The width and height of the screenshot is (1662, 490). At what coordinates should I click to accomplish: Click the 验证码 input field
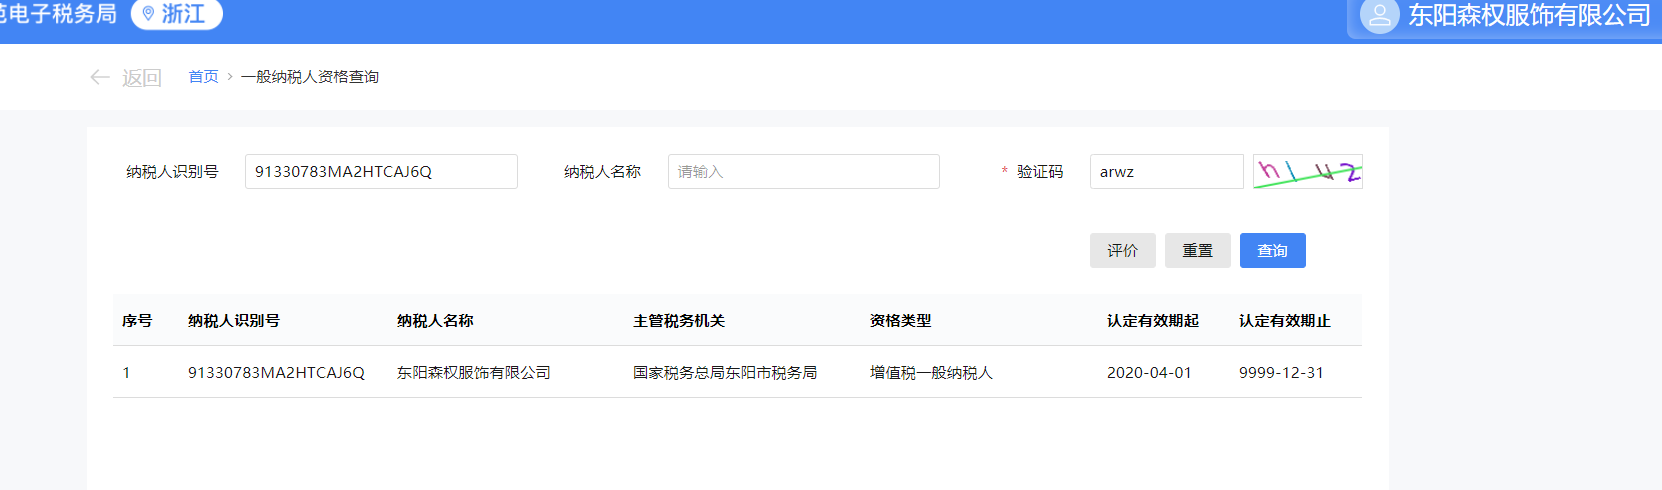point(1166,172)
